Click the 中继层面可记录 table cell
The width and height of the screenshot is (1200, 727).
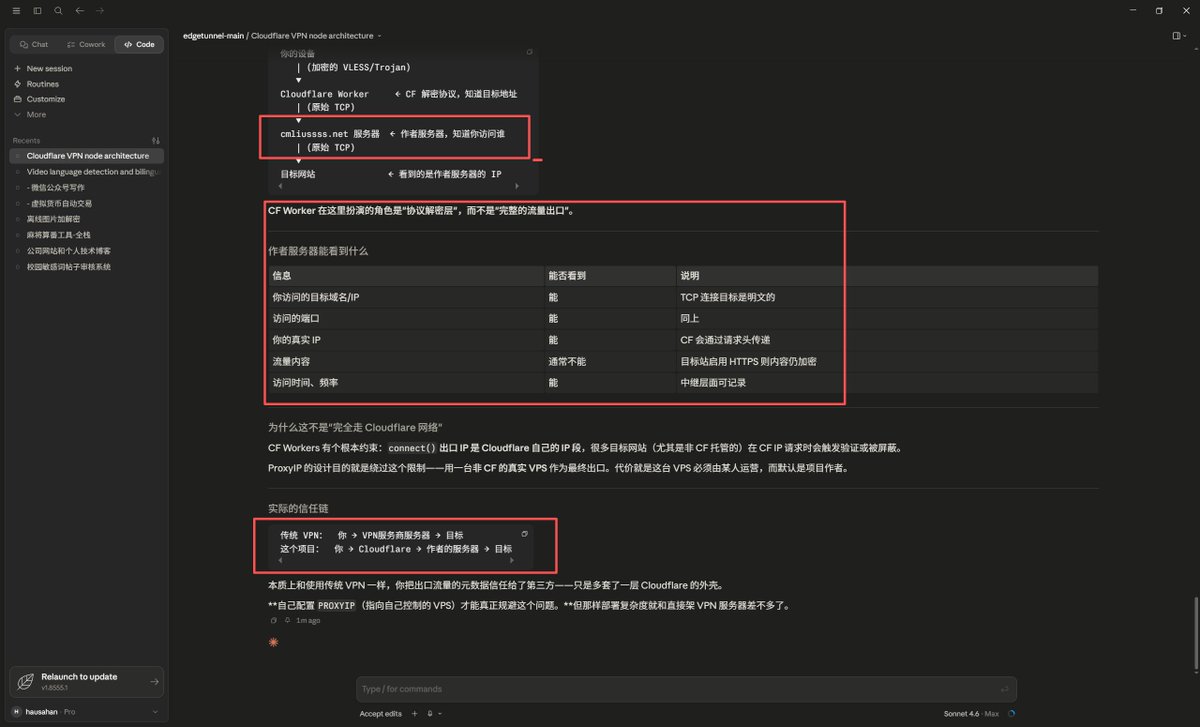coord(887,383)
